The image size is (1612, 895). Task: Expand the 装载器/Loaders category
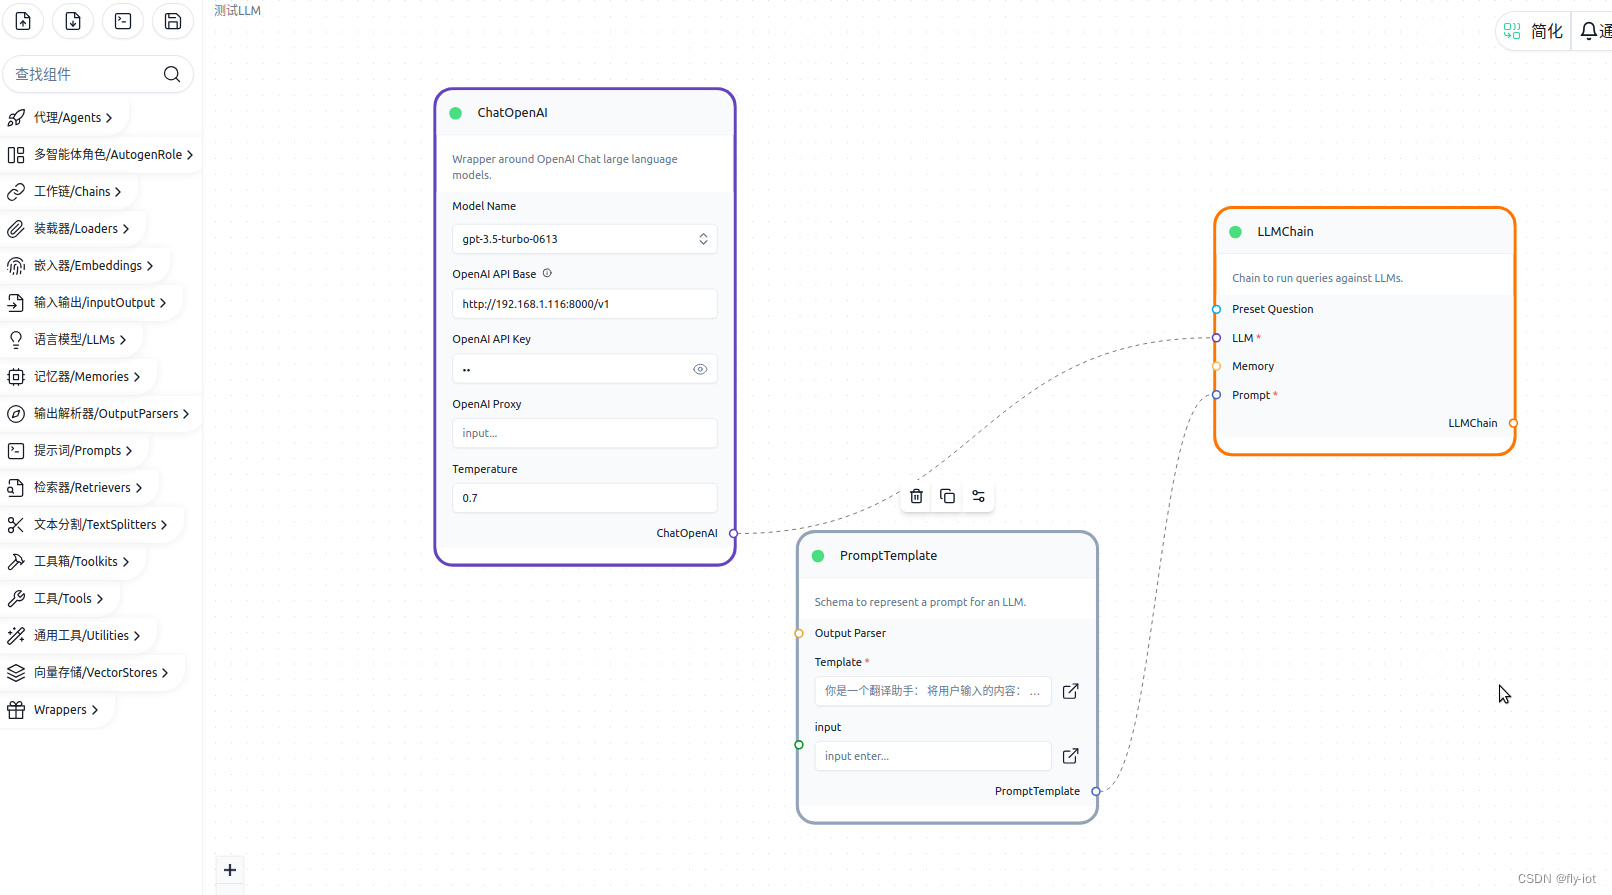coord(72,228)
